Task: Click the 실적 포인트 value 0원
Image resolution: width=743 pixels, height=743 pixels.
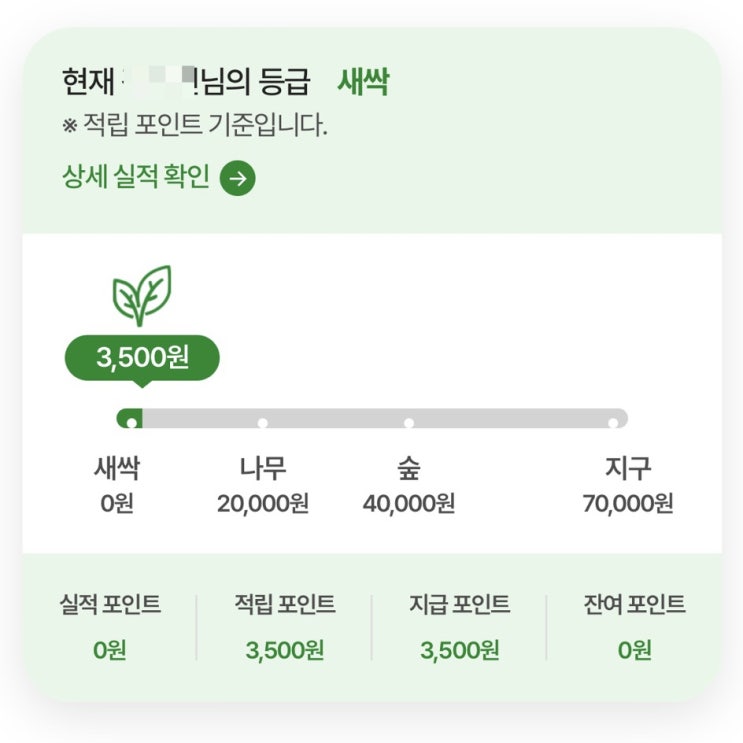Action: 110,650
